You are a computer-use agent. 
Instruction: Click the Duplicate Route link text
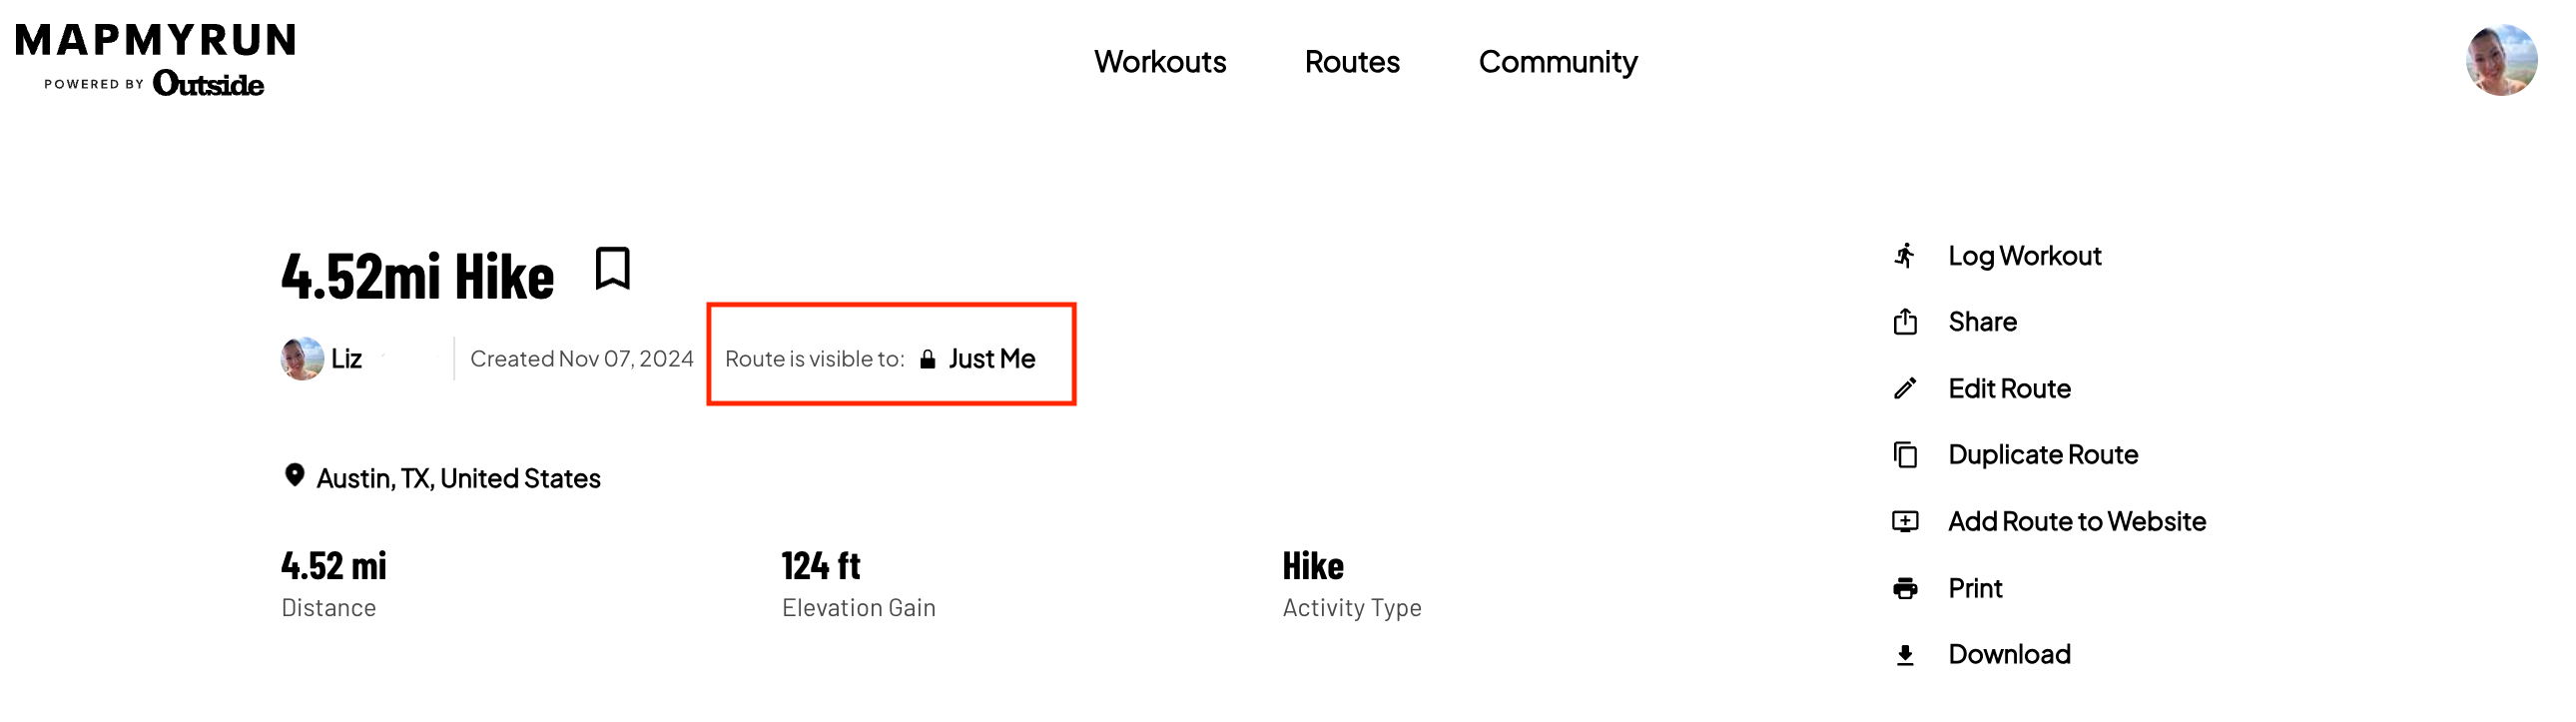[x=2042, y=455]
